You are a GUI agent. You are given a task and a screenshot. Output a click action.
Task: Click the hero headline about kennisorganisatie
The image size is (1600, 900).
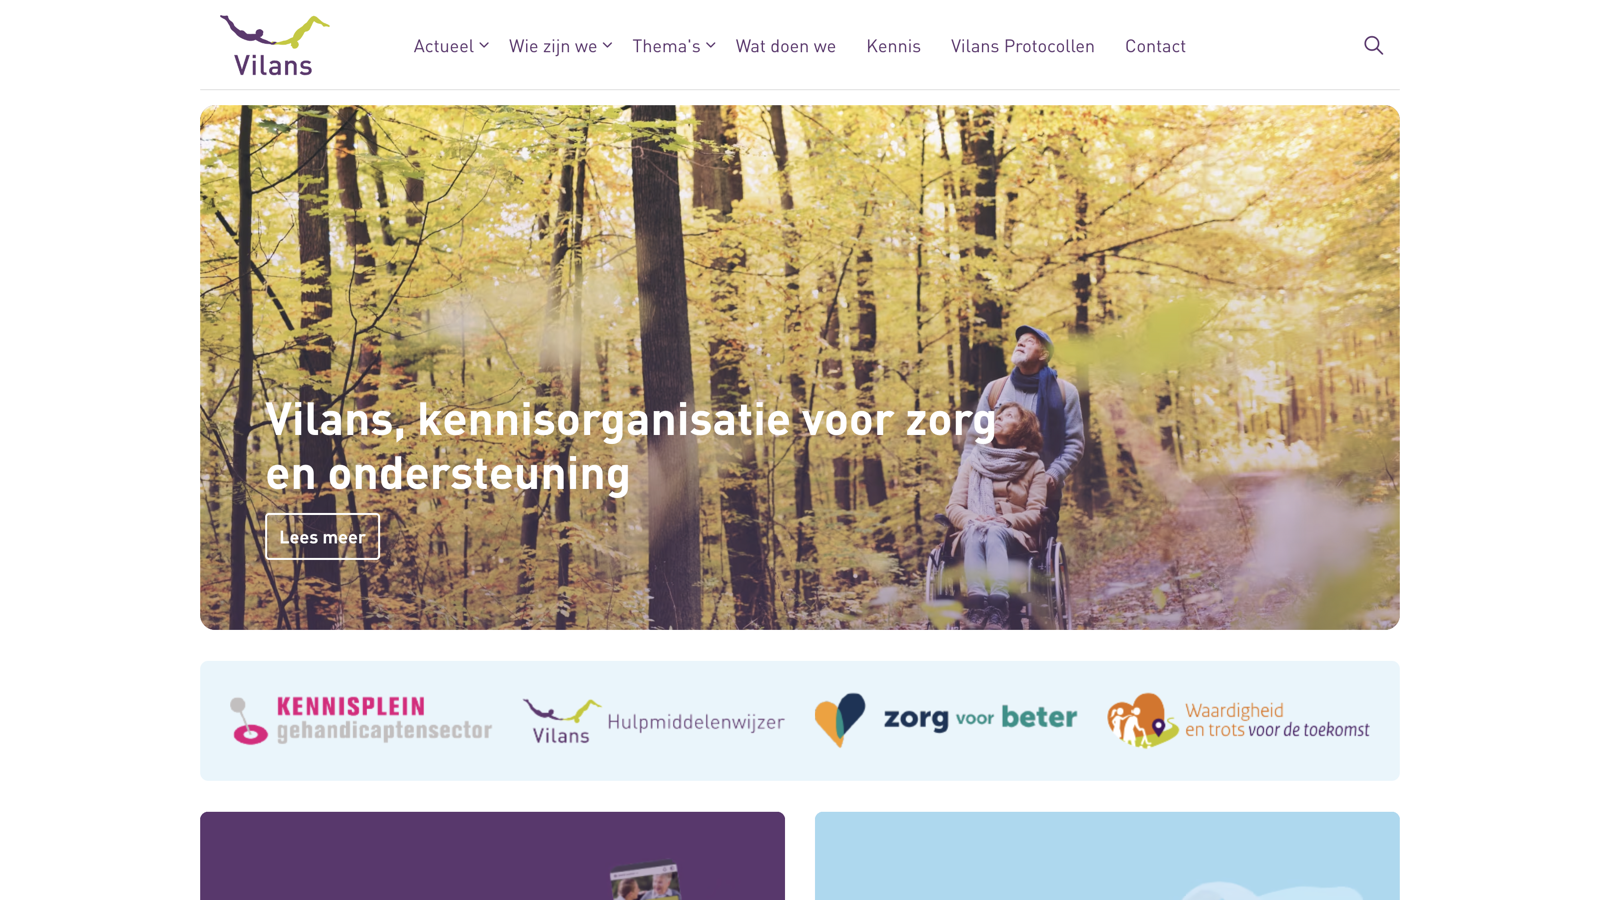630,446
